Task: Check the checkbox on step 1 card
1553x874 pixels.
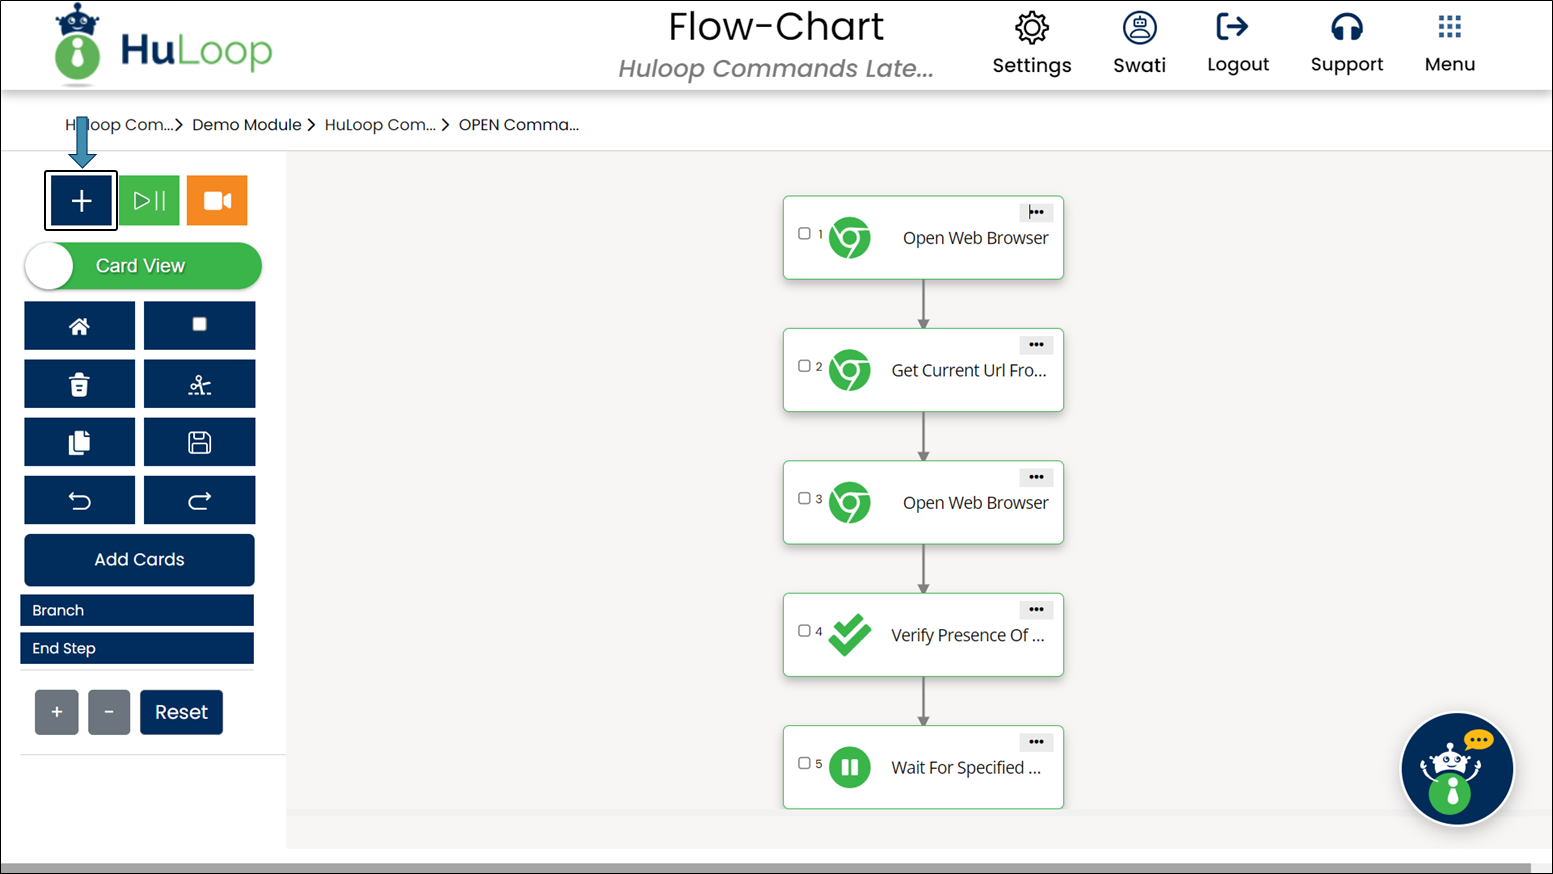Action: tap(804, 234)
